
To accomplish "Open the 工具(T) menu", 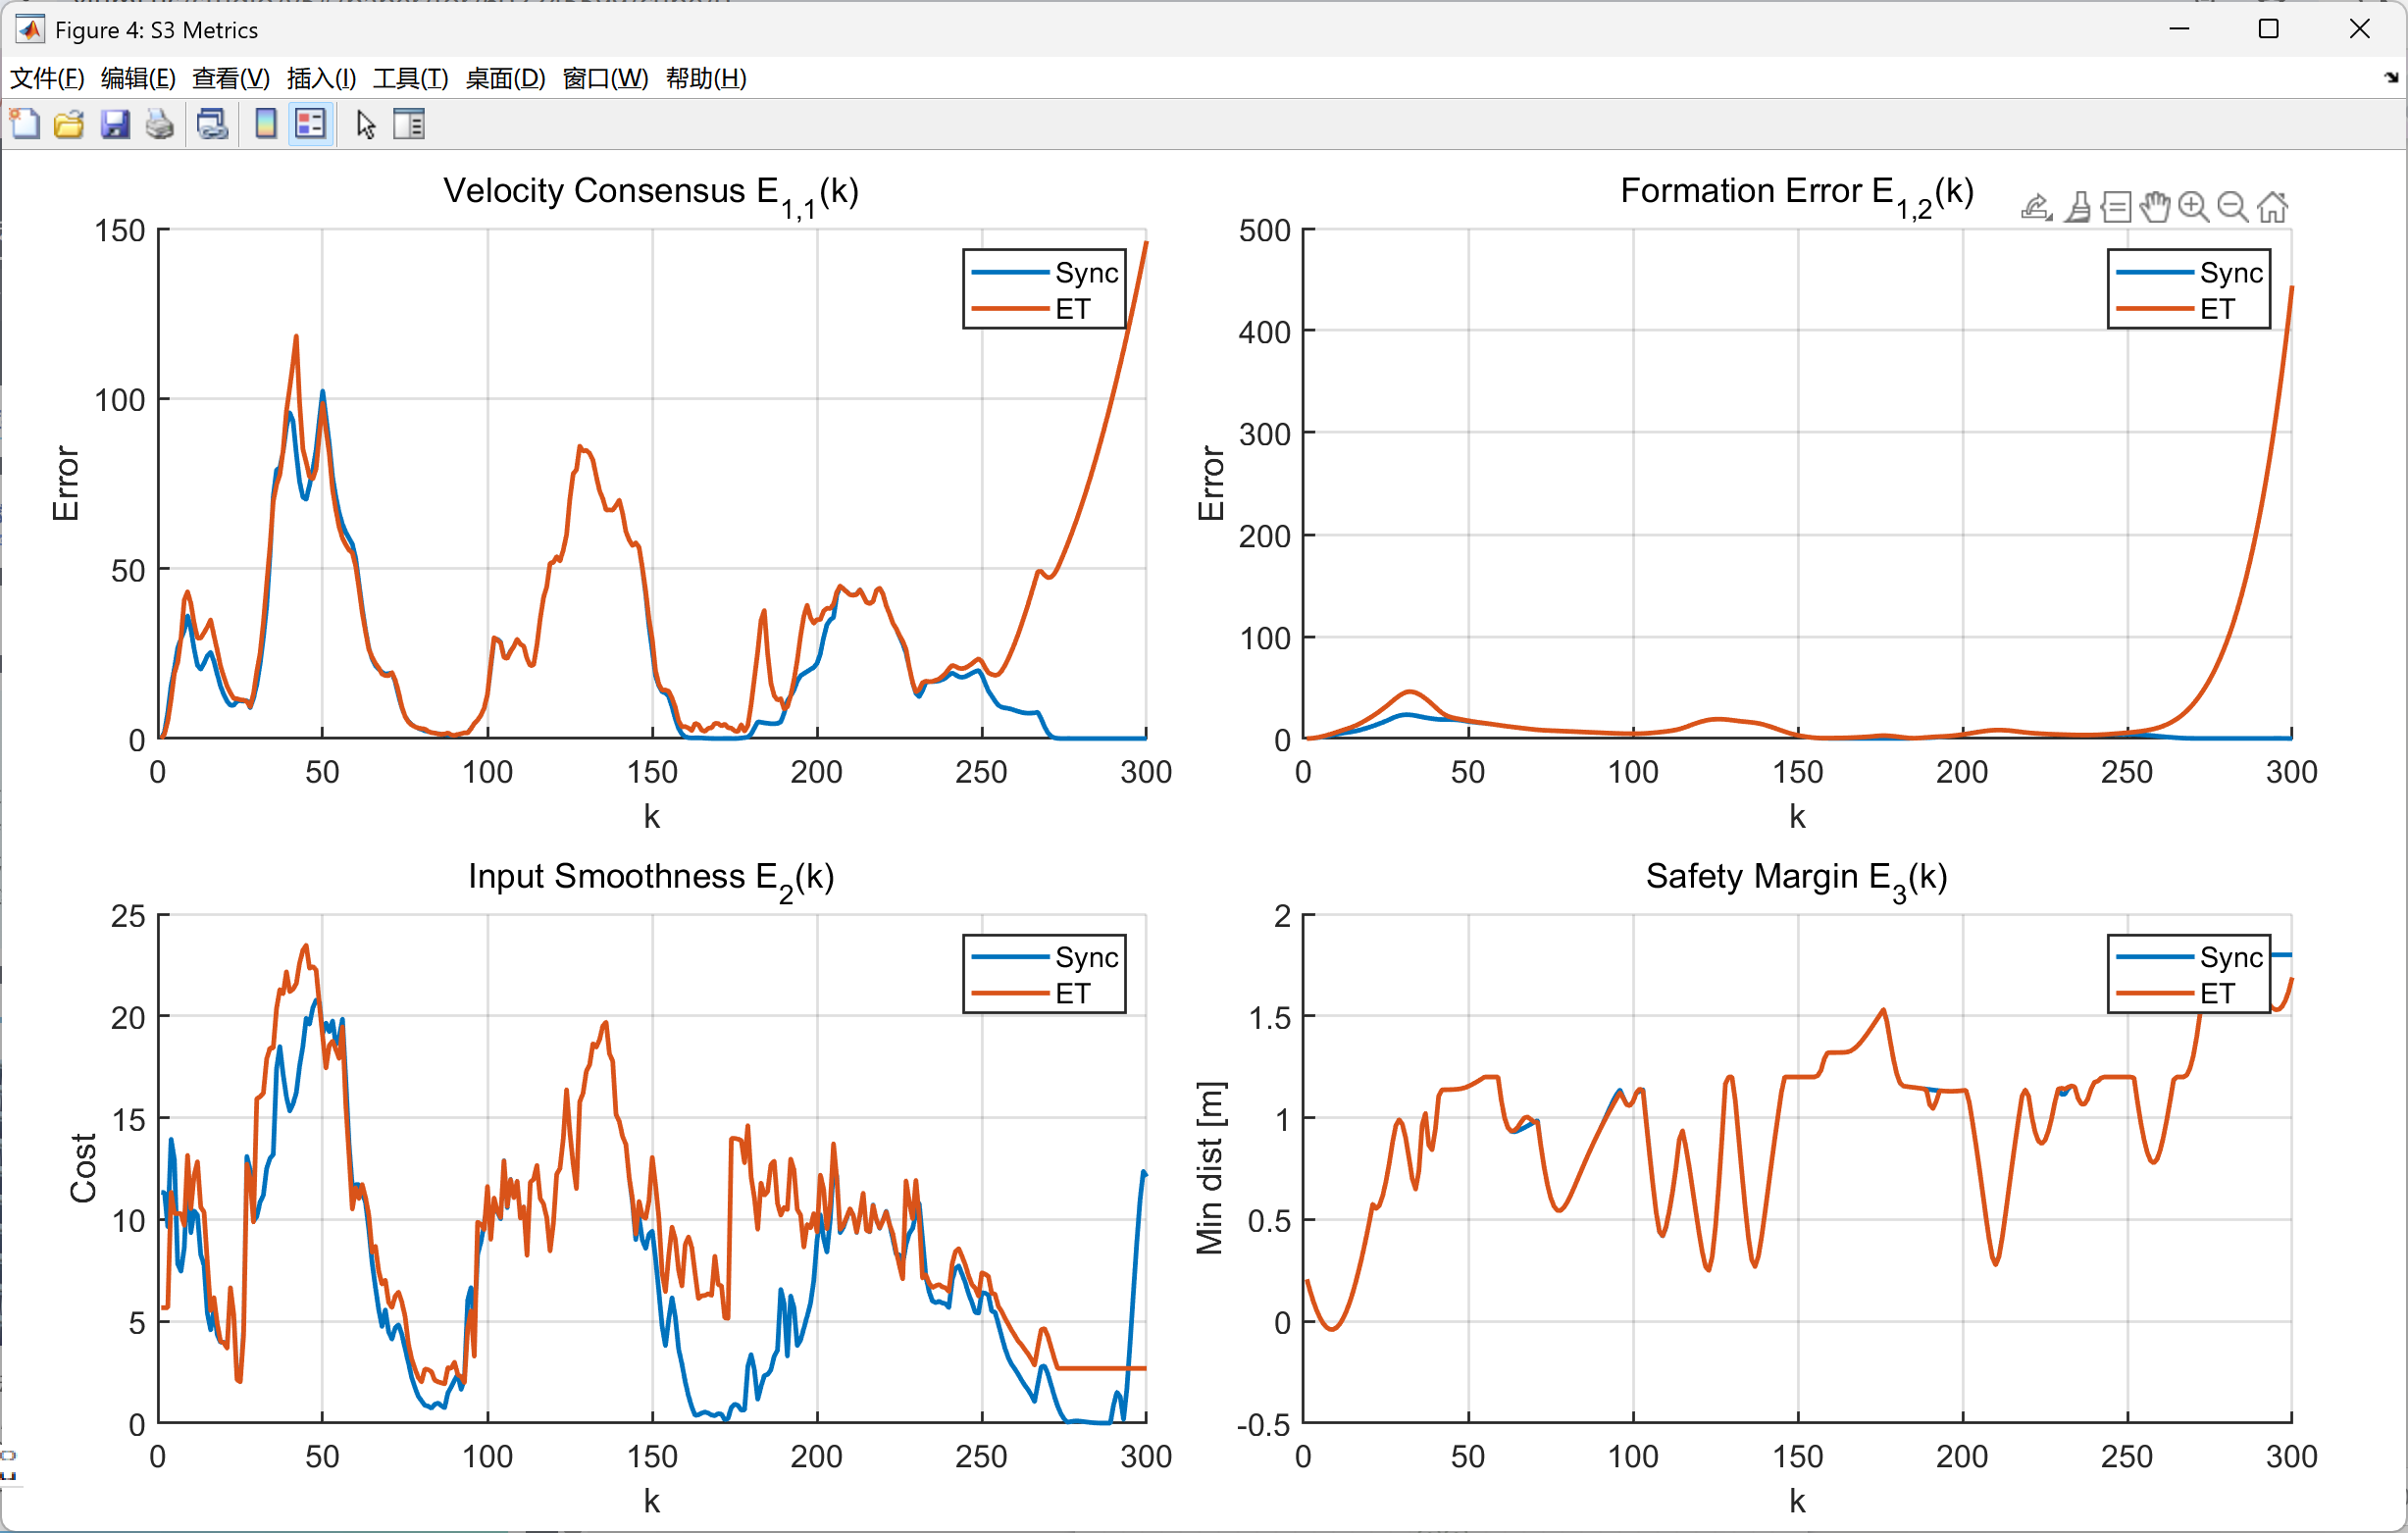I will tap(410, 78).
